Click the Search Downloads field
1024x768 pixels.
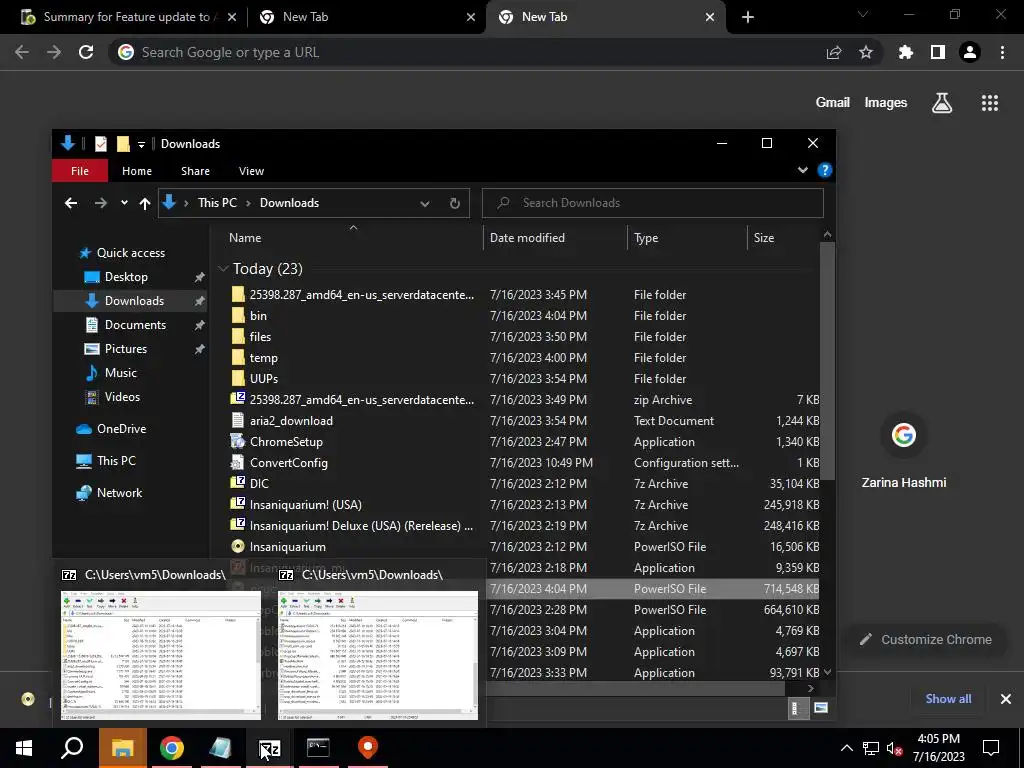point(653,203)
